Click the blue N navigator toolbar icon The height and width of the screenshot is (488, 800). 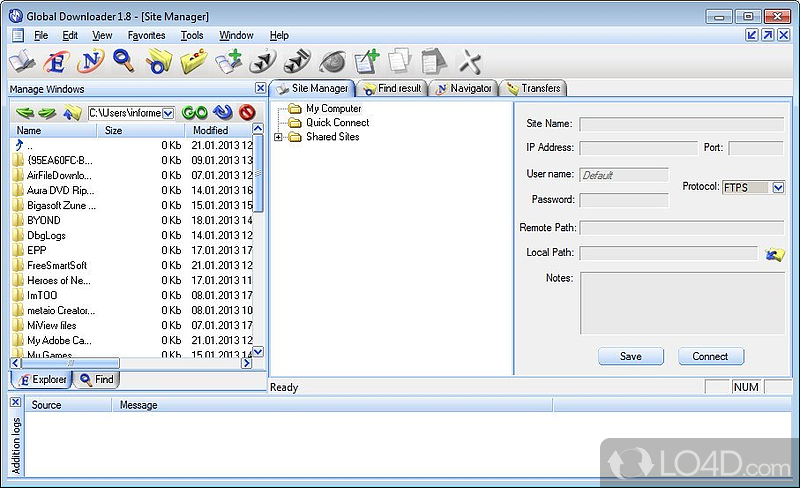(x=90, y=62)
